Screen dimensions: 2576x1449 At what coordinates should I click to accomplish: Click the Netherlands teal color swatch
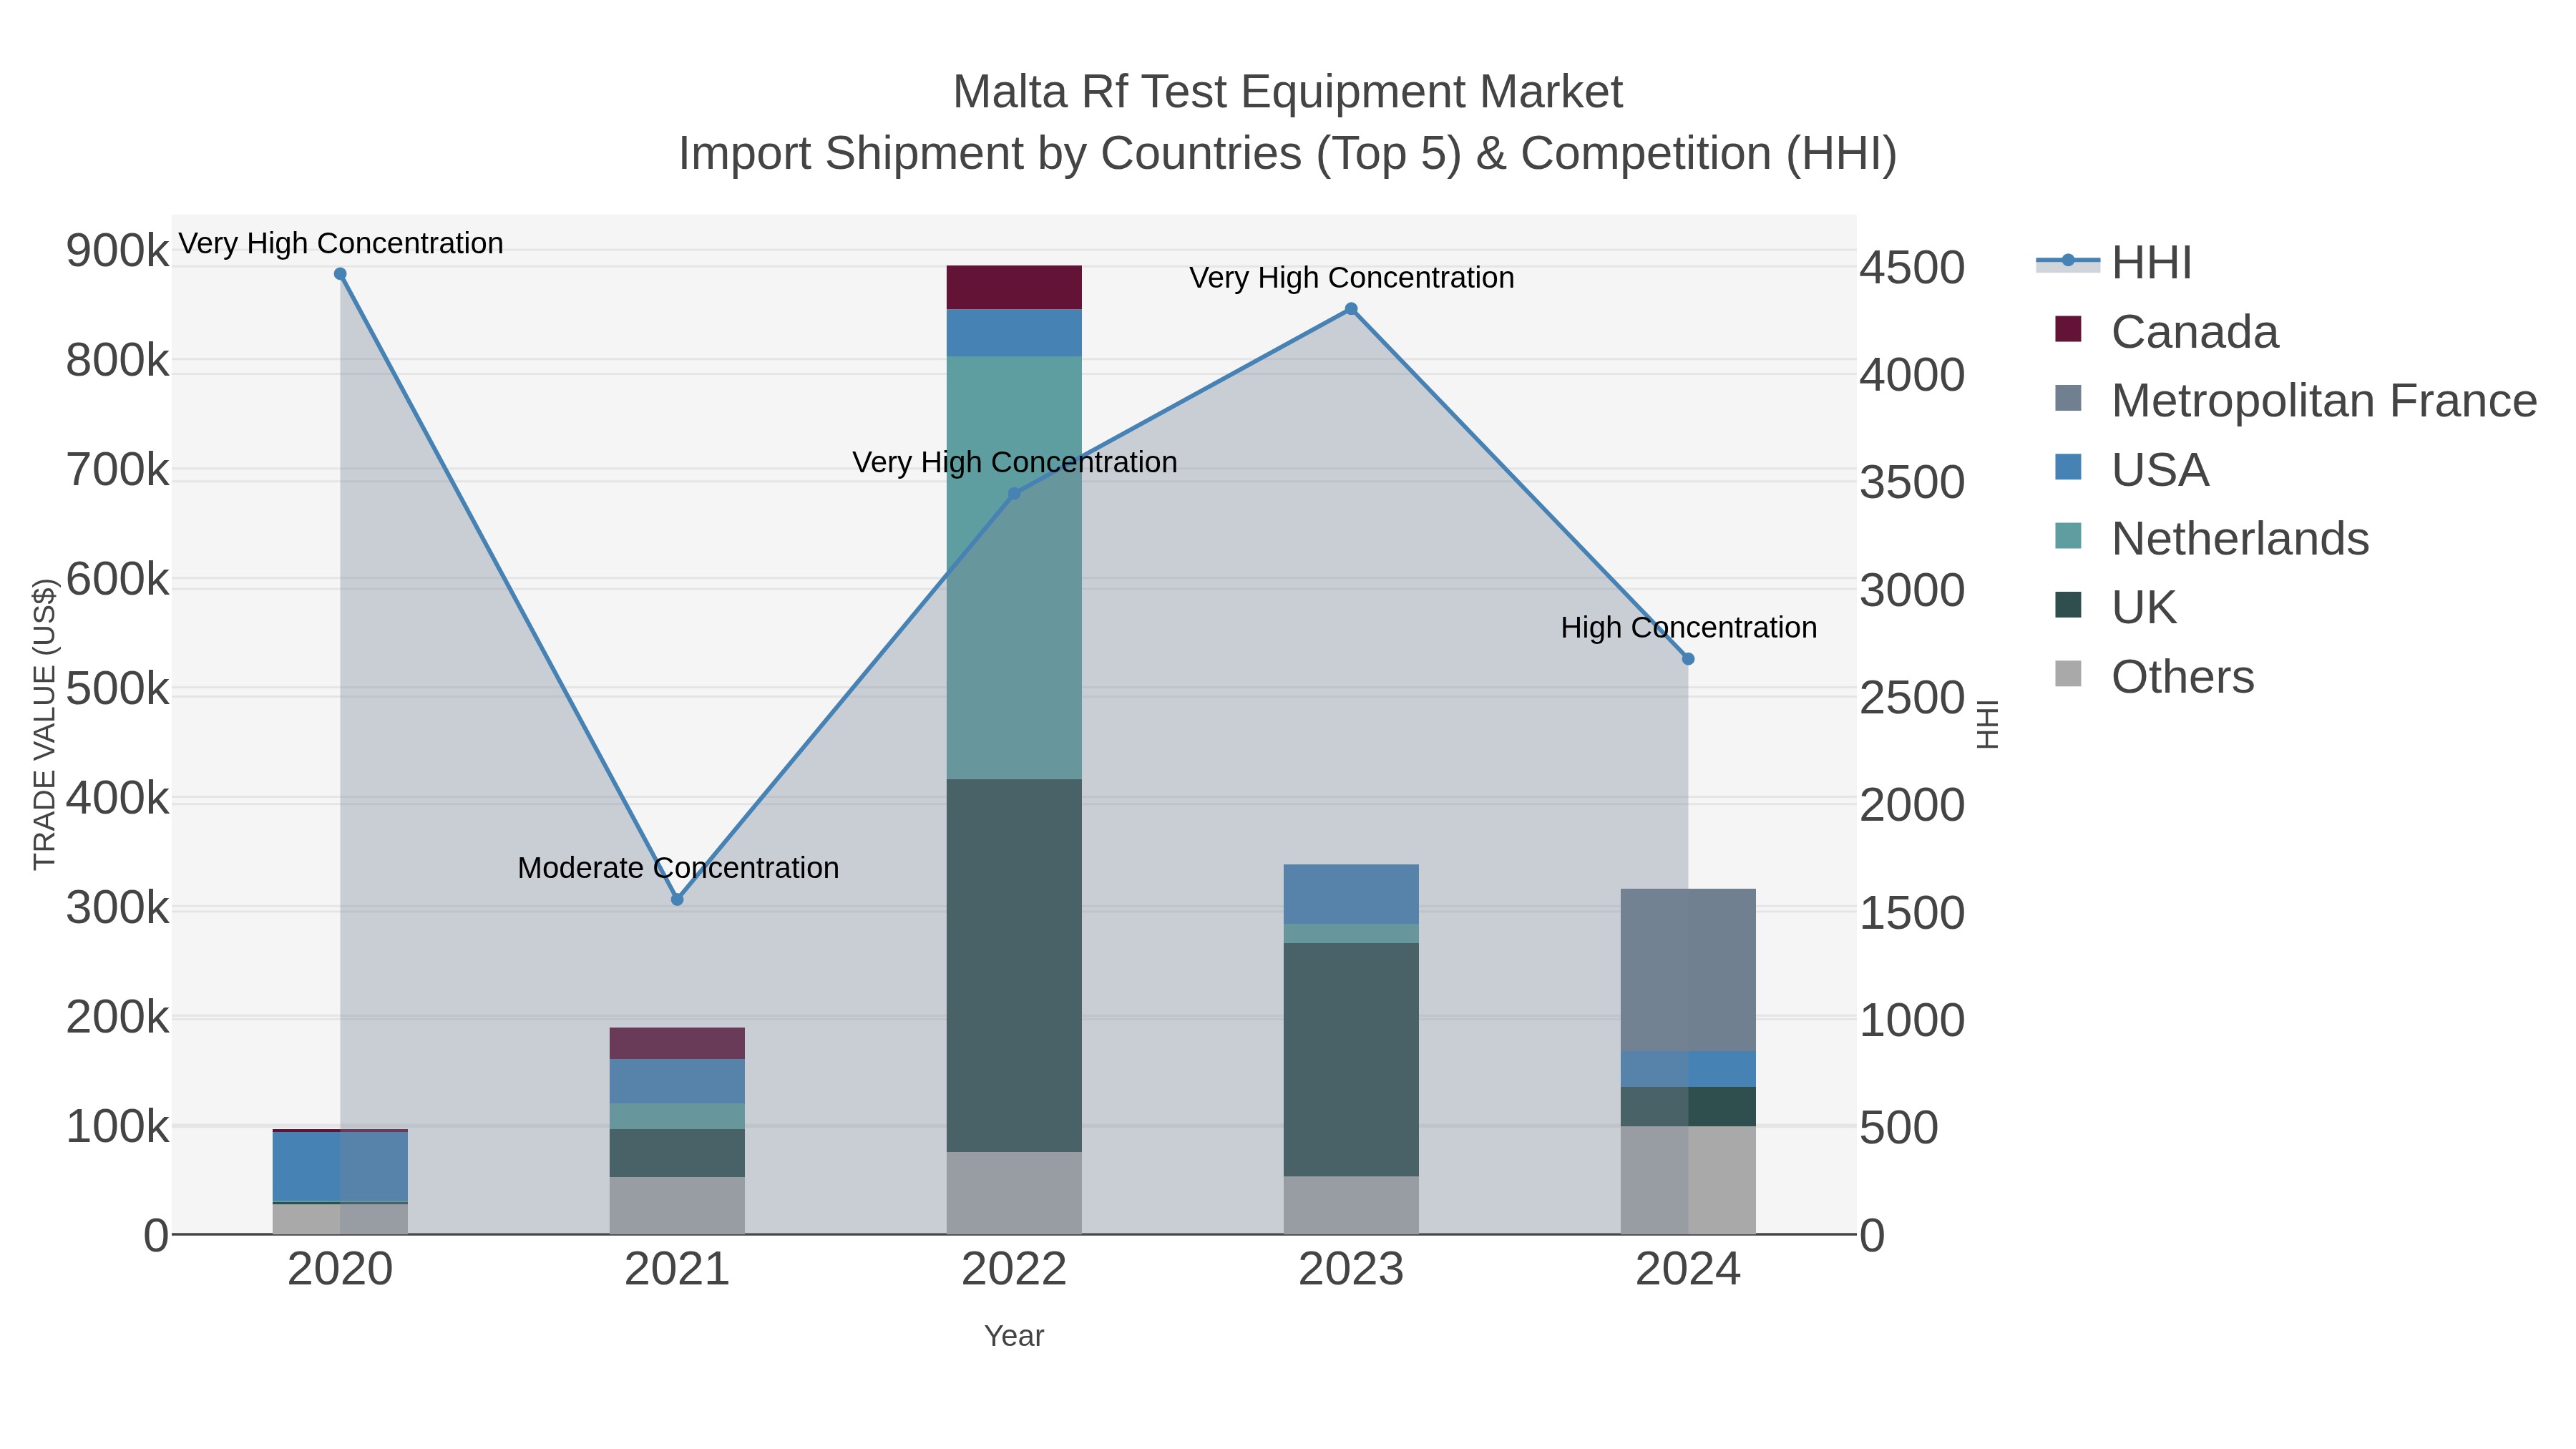pos(2068,536)
